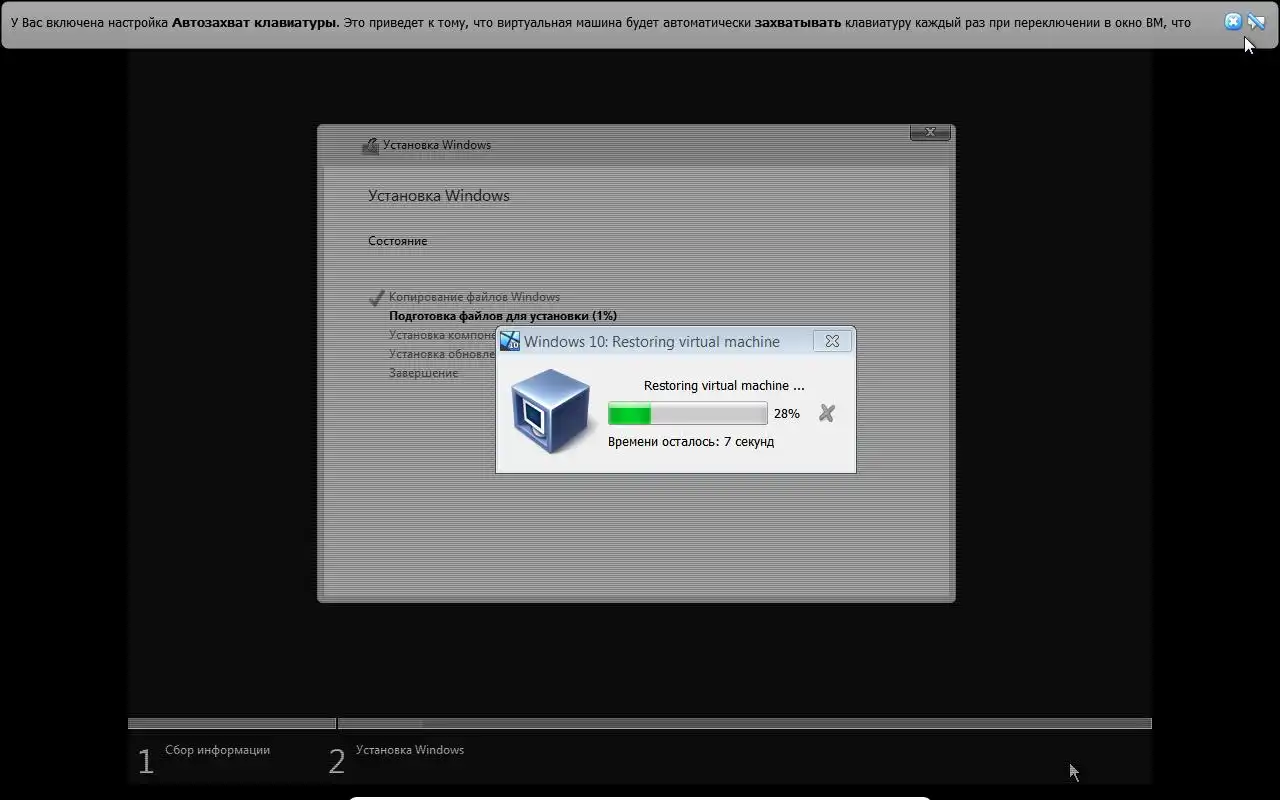Viewport: 1280px width, 800px height.
Task: Select 'Копирование файлов Windows' step text
Action: point(474,297)
